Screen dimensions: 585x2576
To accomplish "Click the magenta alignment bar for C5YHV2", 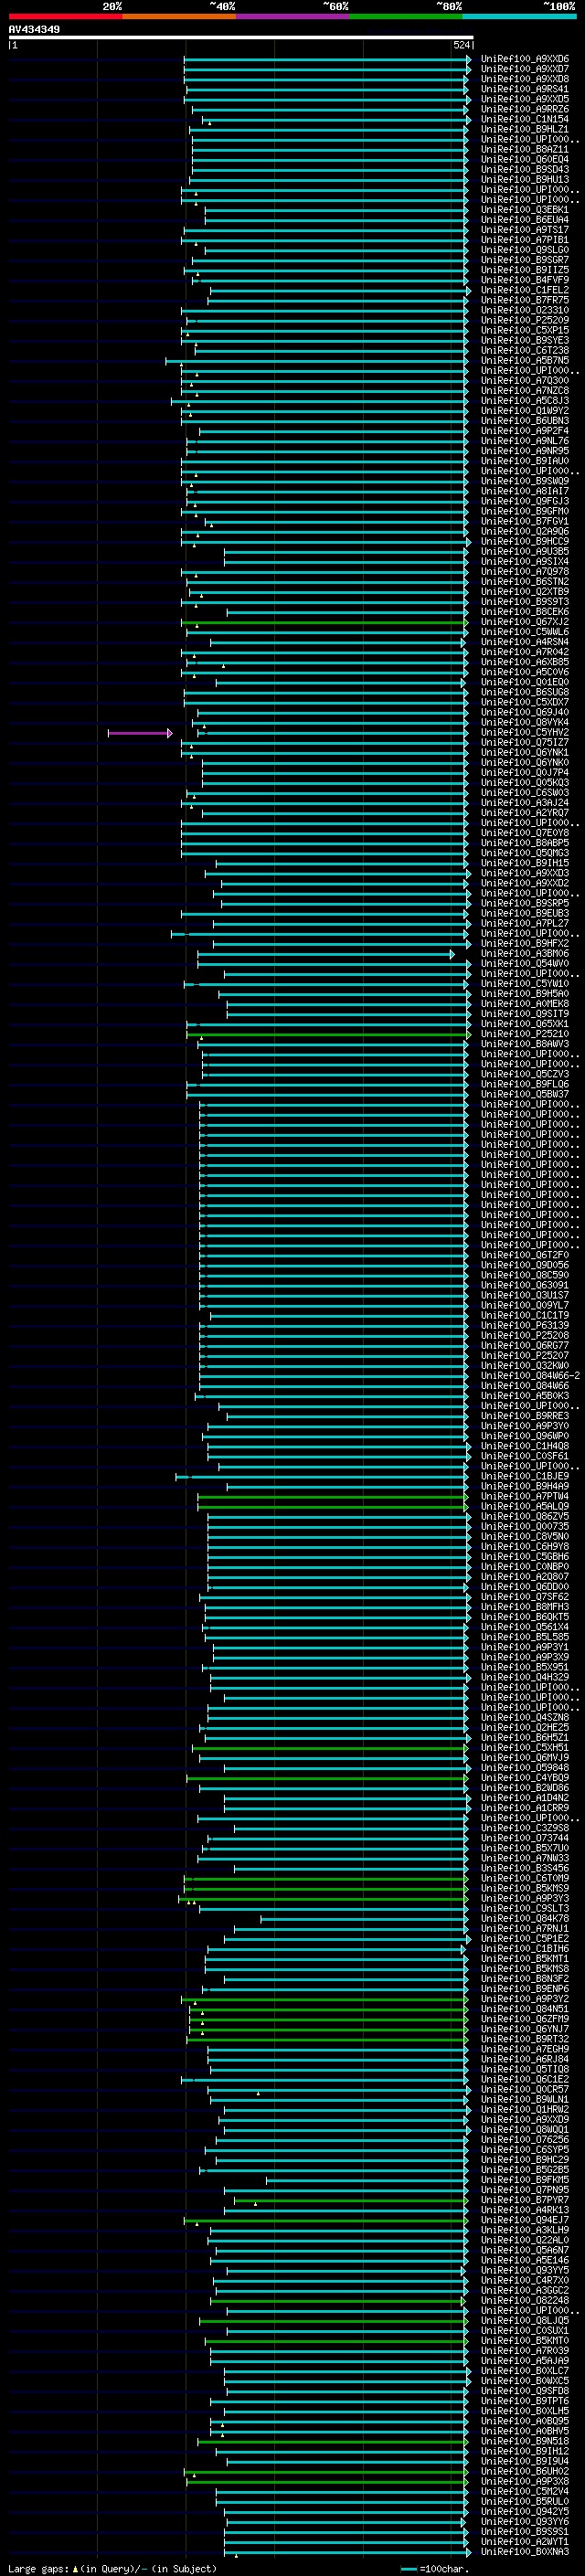I will tap(140, 733).
